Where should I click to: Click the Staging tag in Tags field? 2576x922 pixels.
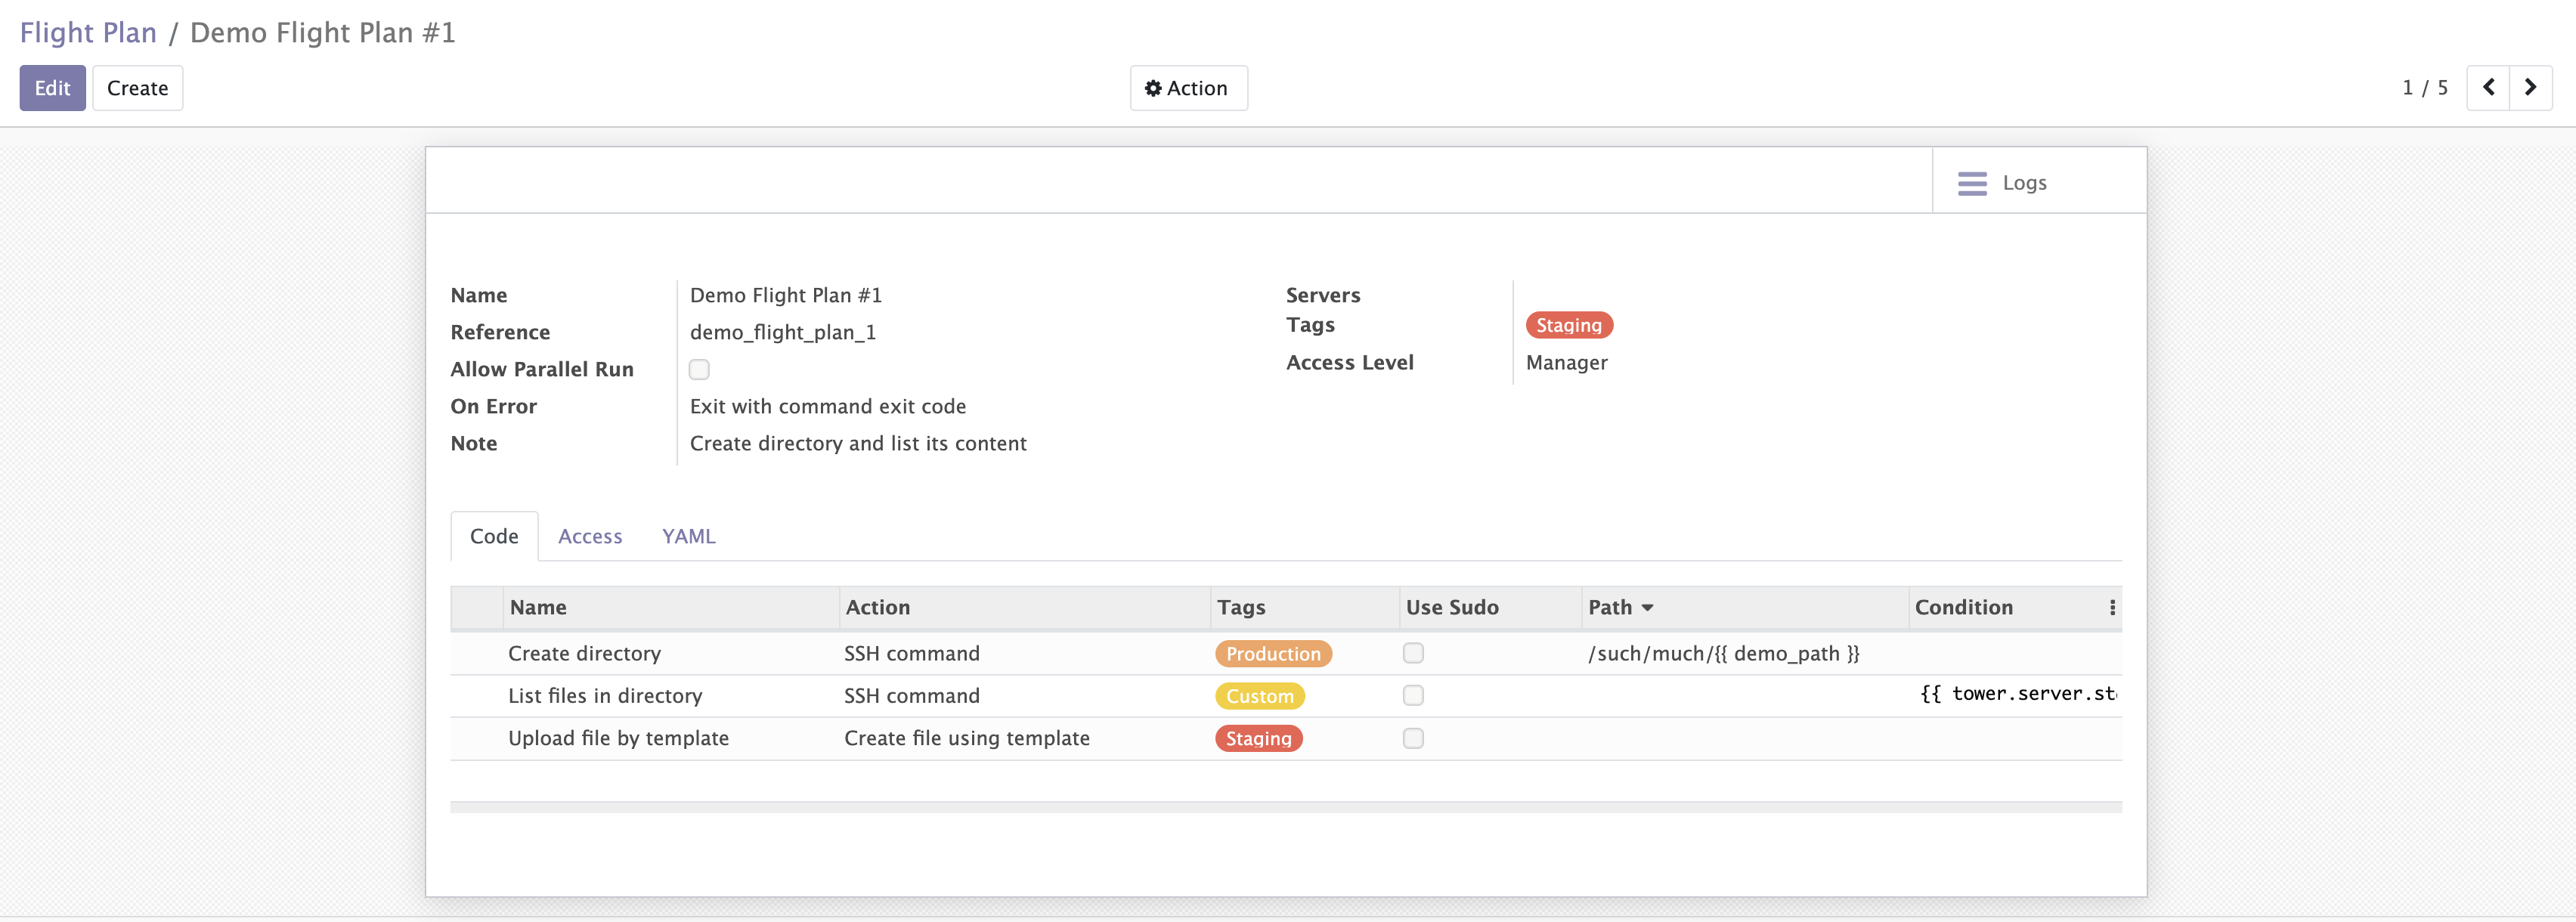click(1568, 325)
